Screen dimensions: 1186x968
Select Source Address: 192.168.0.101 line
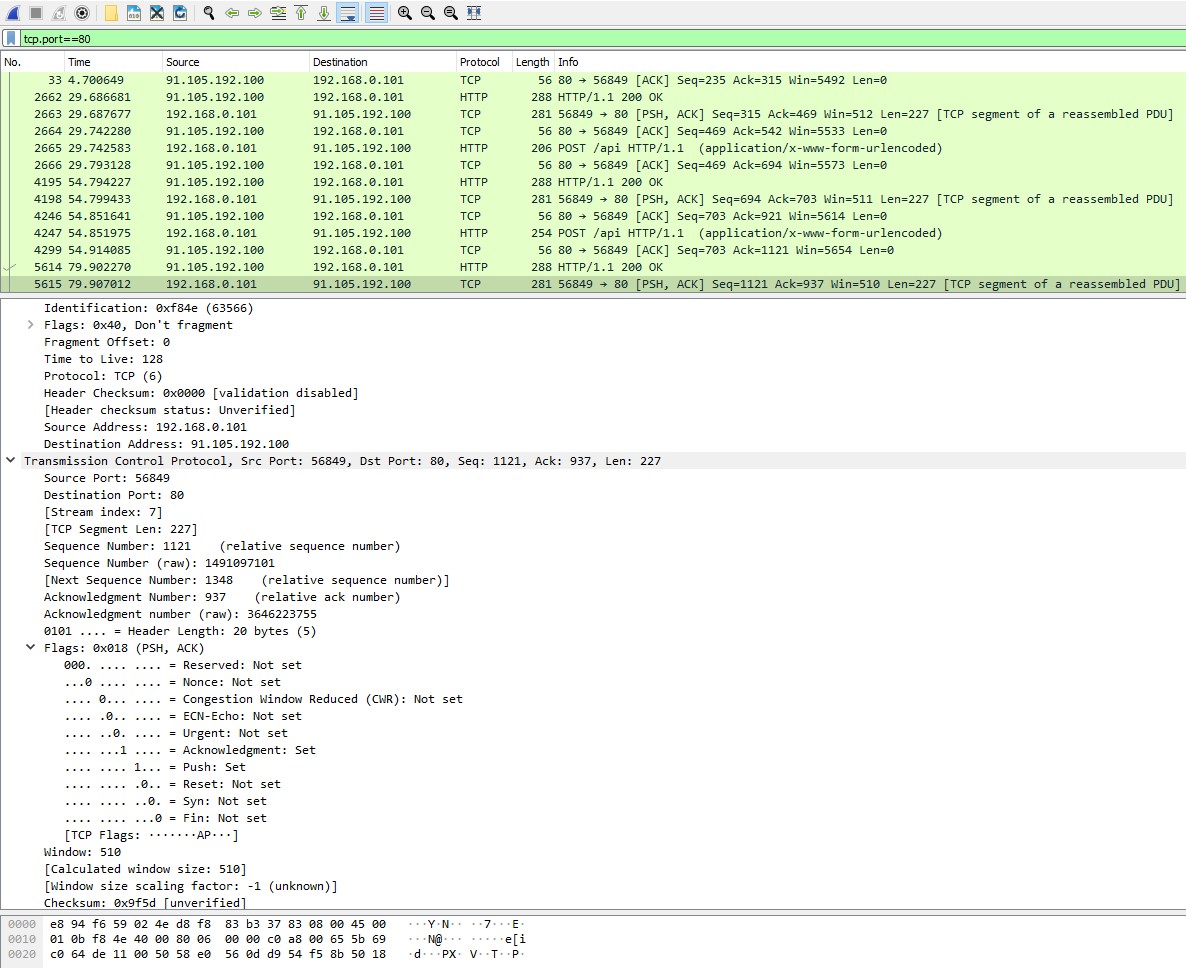coord(144,427)
